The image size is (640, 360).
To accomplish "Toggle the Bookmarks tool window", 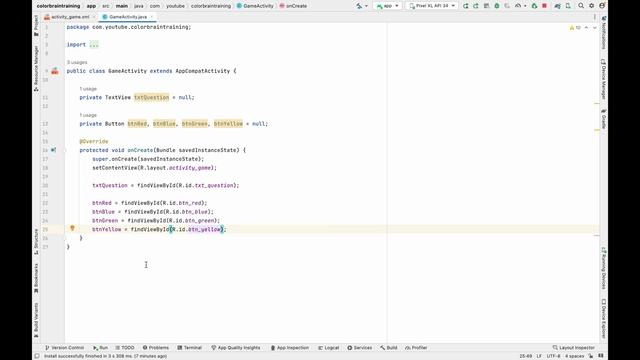I will [x=36, y=278].
